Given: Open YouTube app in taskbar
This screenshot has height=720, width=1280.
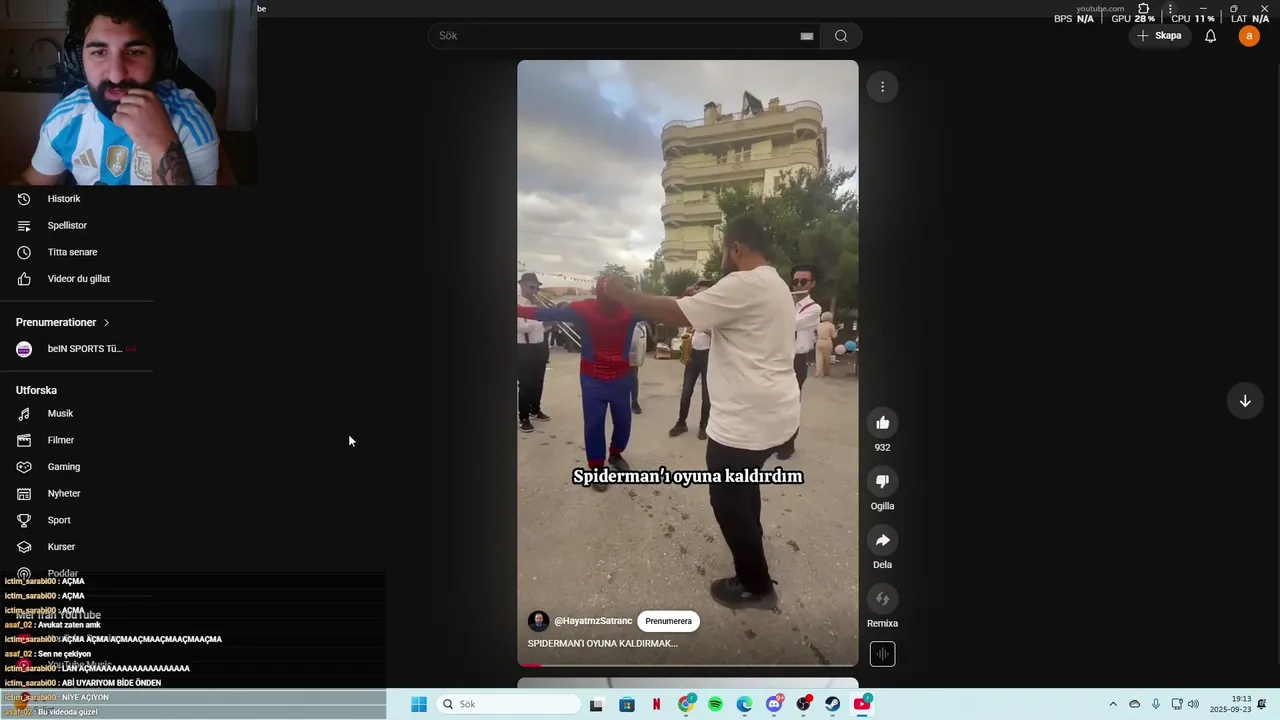Looking at the screenshot, I should click(862, 704).
